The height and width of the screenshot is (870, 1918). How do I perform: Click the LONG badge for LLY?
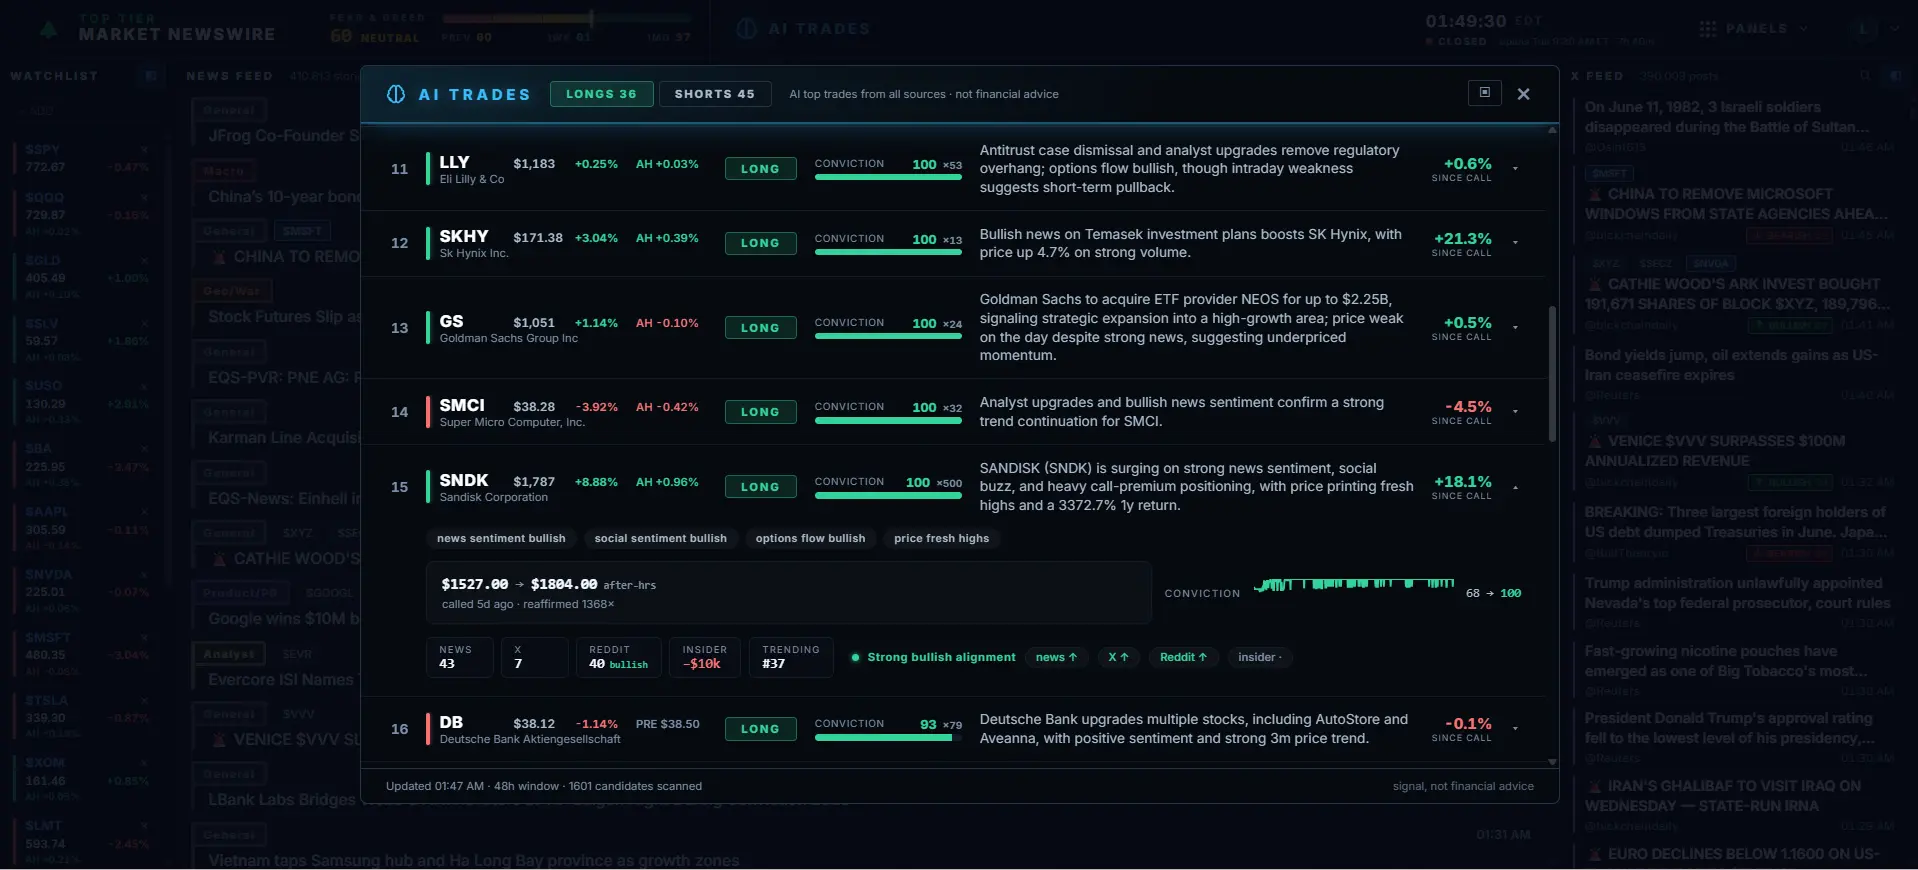coord(760,169)
